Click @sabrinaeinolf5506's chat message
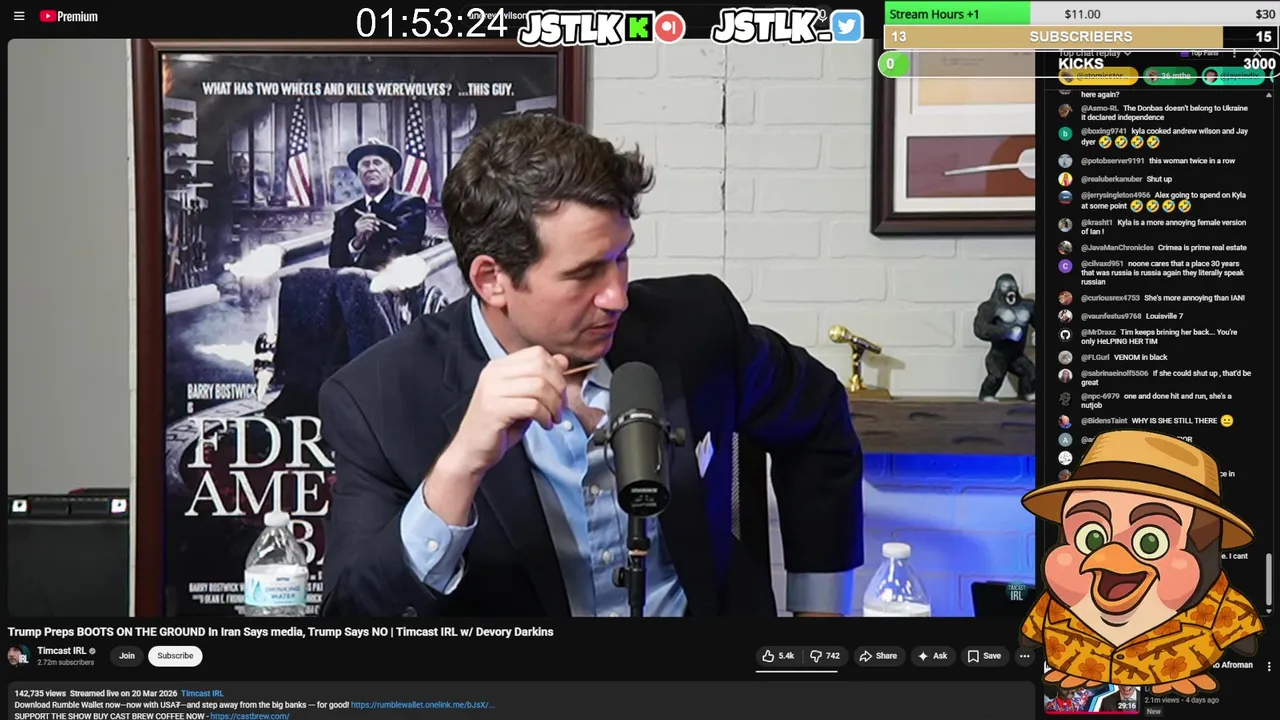 [1166, 377]
